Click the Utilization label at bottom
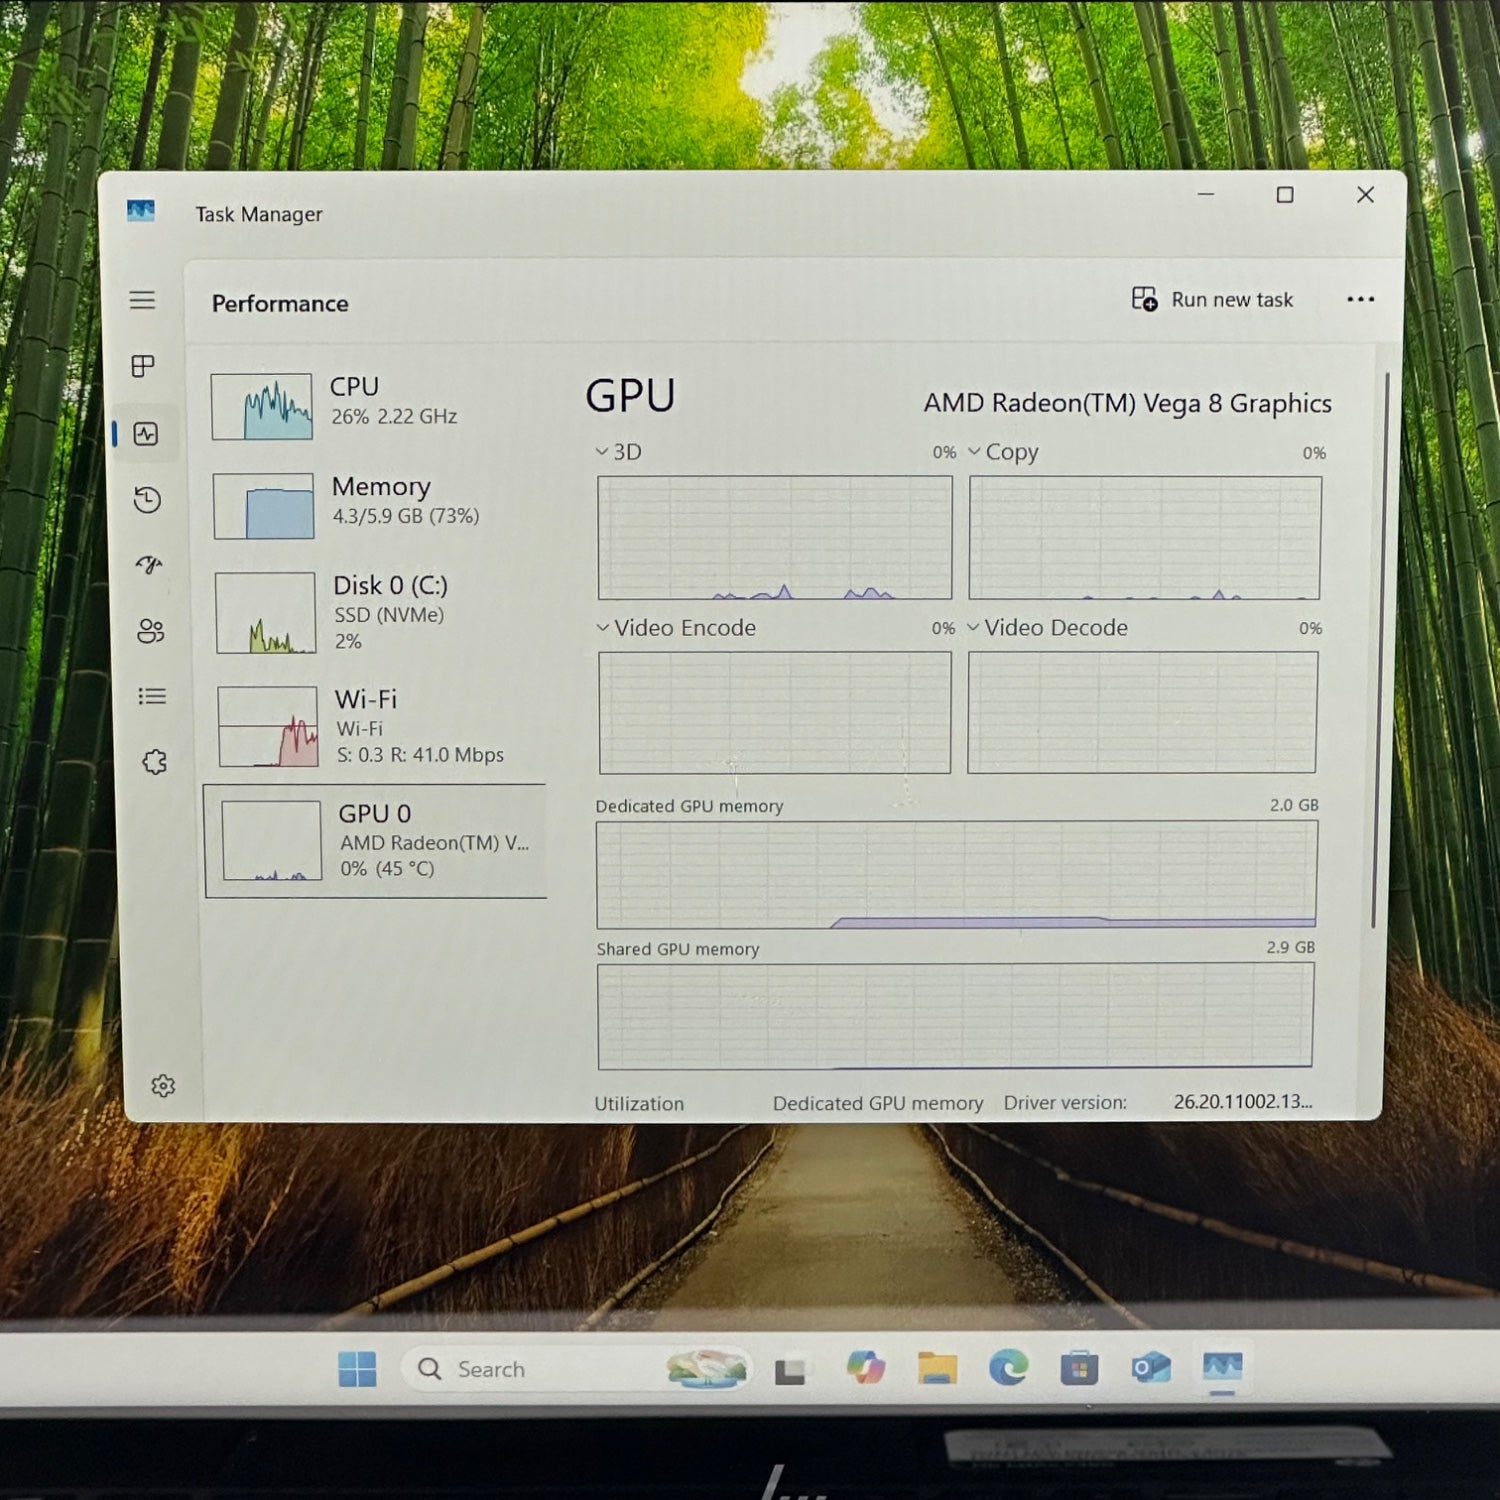This screenshot has height=1500, width=1500. [x=639, y=1104]
